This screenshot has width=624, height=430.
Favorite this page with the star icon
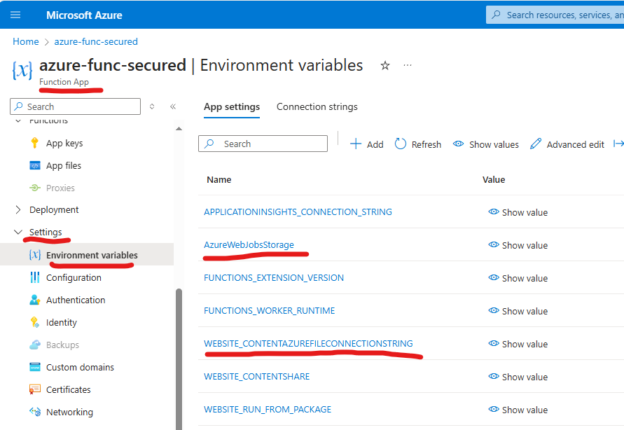click(x=385, y=65)
